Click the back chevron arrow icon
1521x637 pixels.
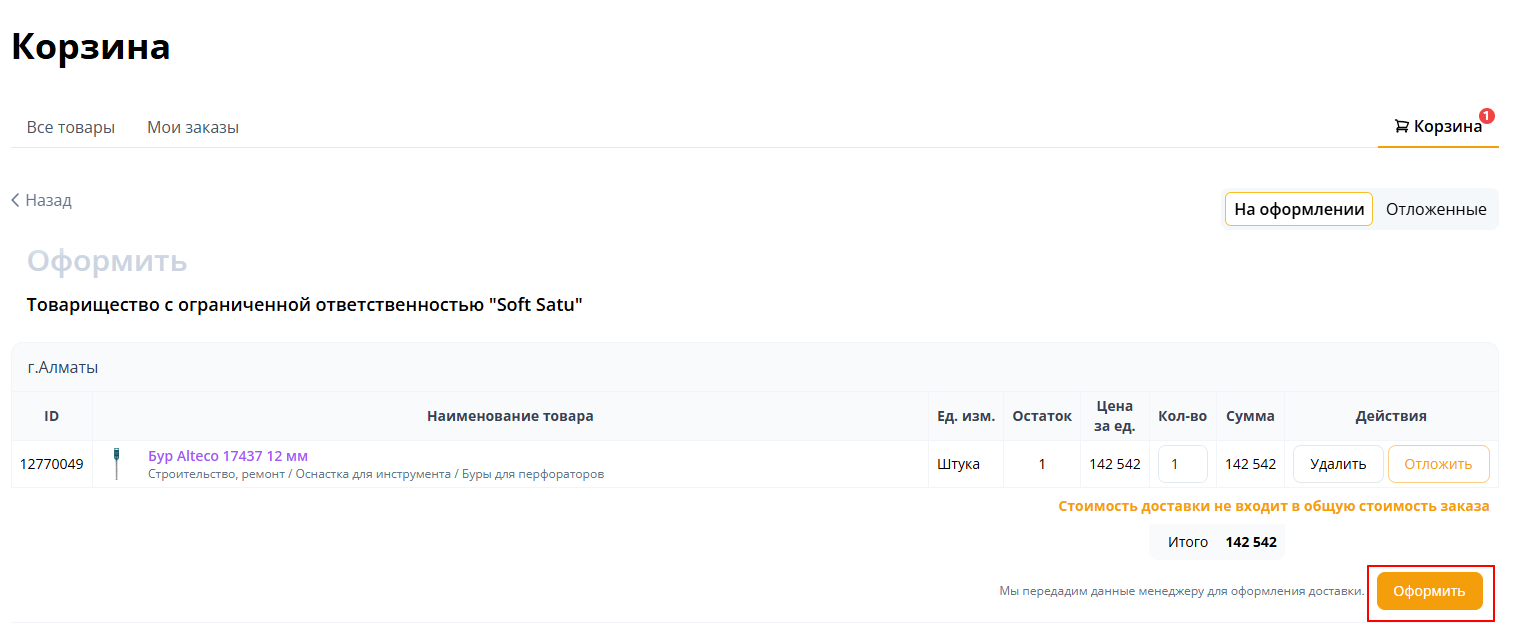[x=16, y=200]
